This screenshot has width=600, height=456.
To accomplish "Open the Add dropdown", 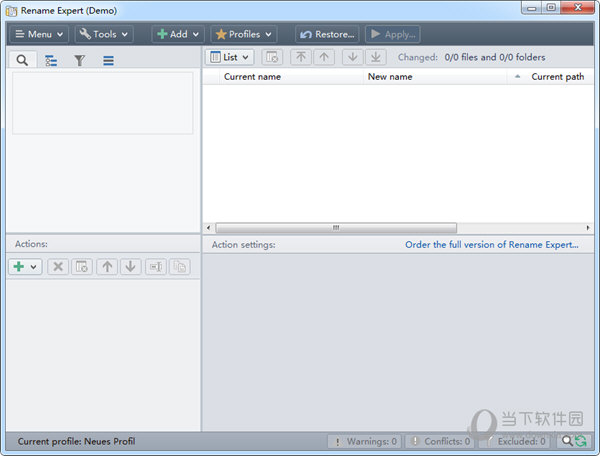I will (178, 34).
